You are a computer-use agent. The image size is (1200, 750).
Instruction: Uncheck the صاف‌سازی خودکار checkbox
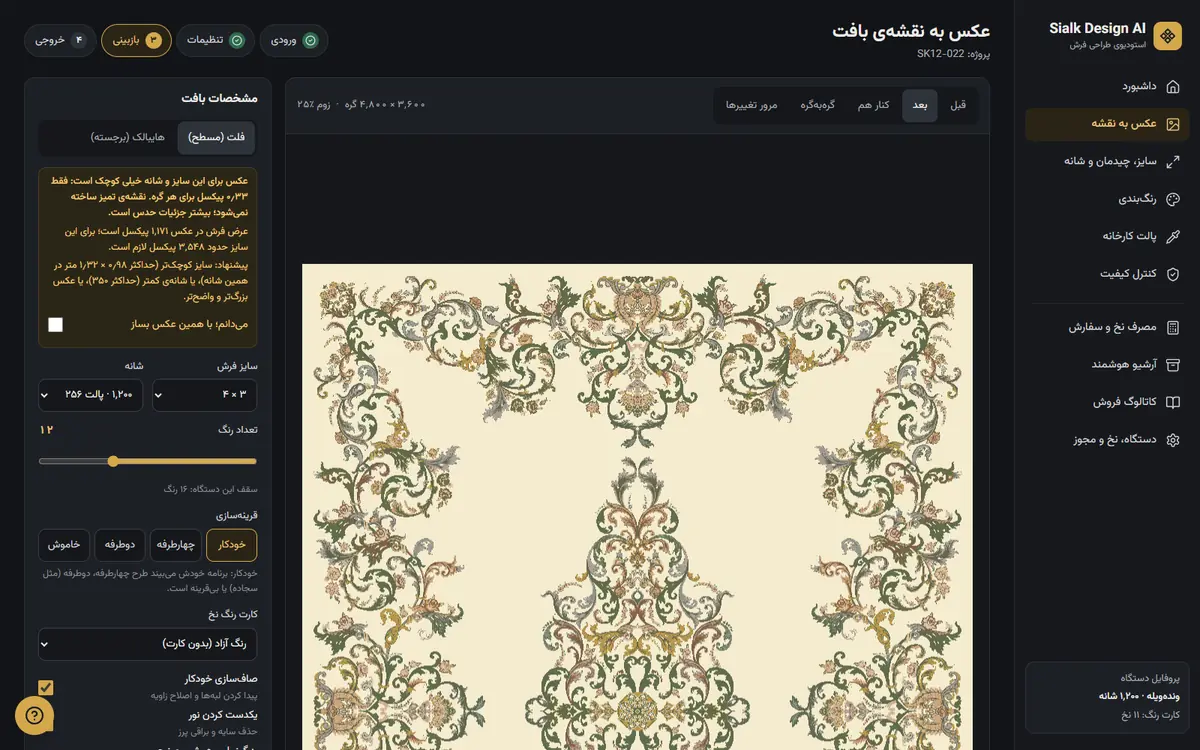click(x=46, y=687)
